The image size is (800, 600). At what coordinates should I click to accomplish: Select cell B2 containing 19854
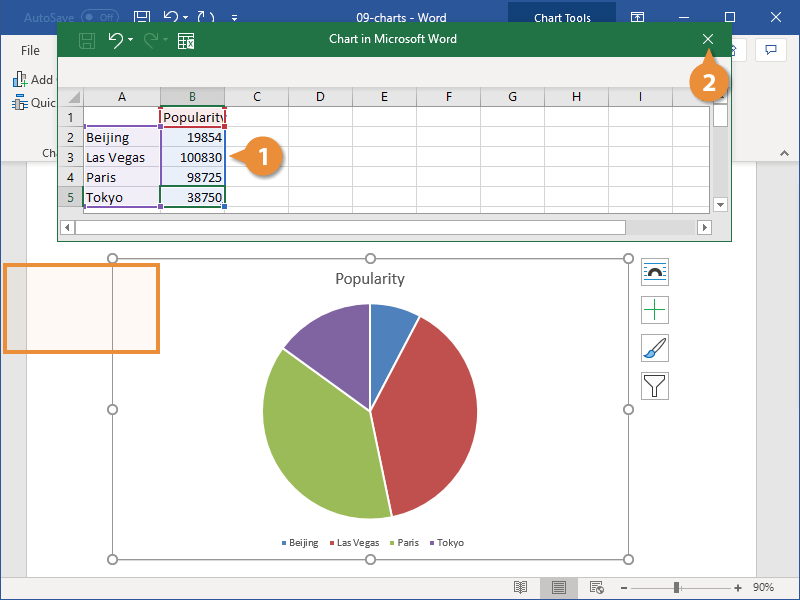click(x=192, y=137)
